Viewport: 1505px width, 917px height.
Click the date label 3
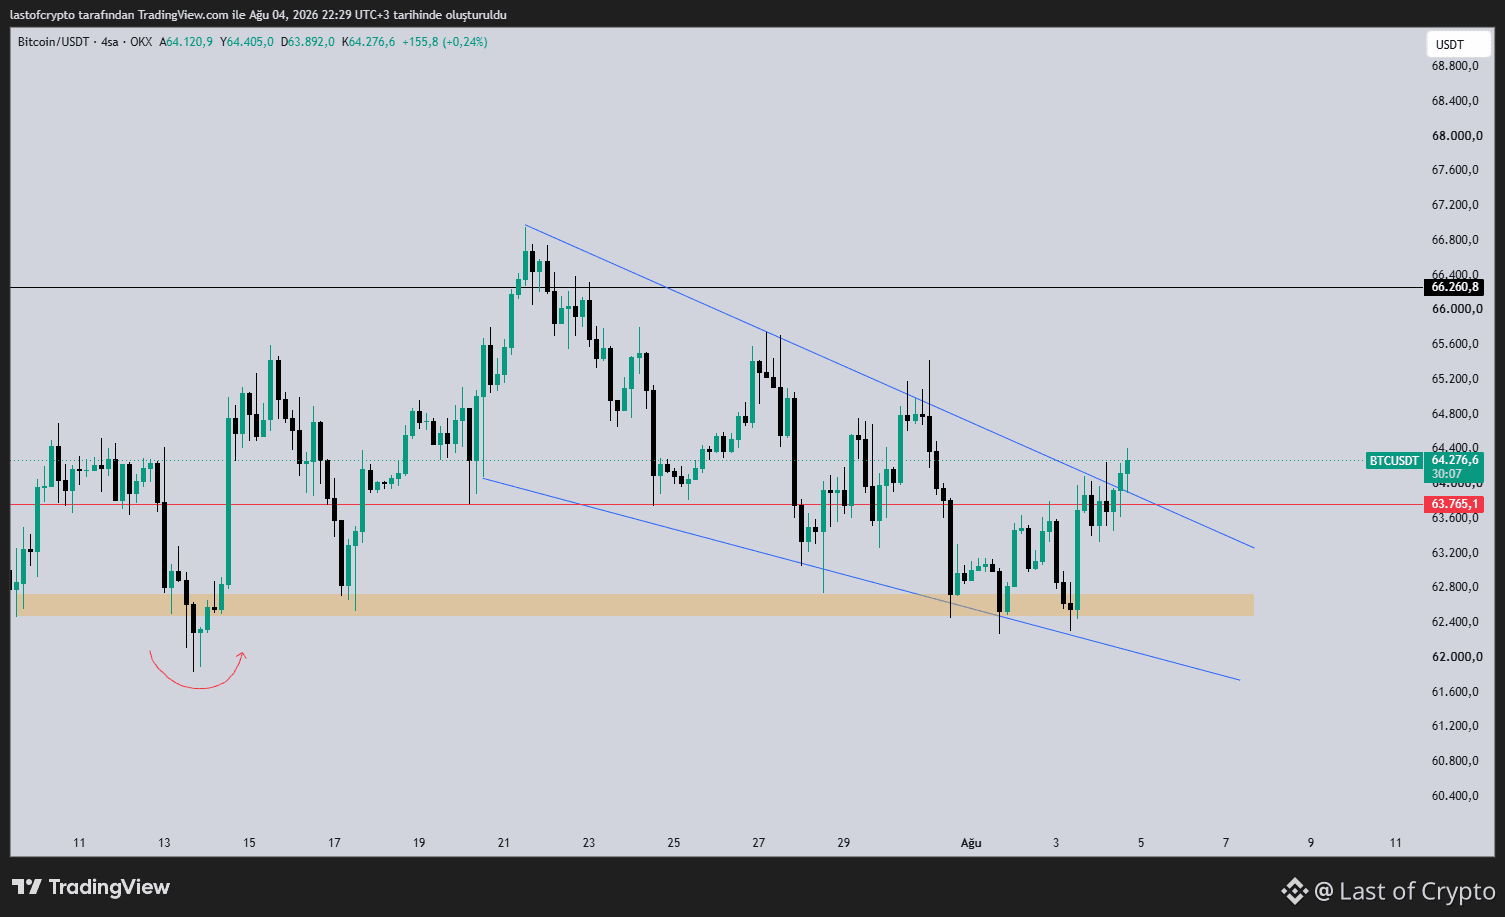(x=1056, y=843)
